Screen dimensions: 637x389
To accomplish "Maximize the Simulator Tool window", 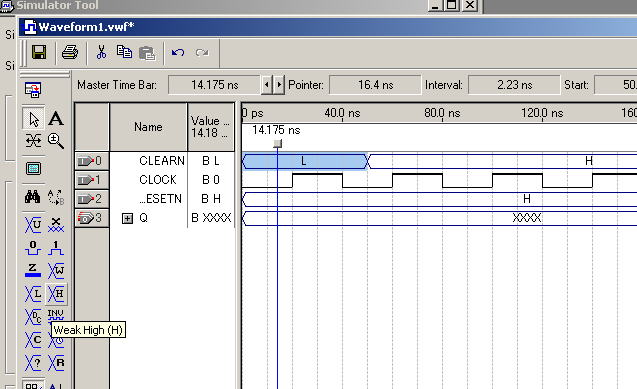I will (452, 5).
